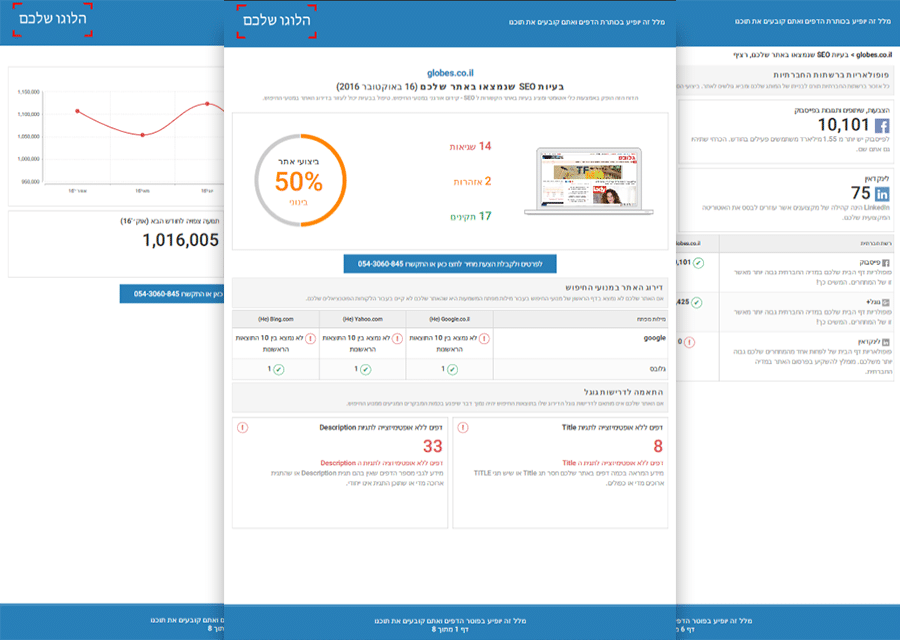Click warning icon for google under Bing.com column
This screenshot has height=640, width=900.
(x=311, y=339)
